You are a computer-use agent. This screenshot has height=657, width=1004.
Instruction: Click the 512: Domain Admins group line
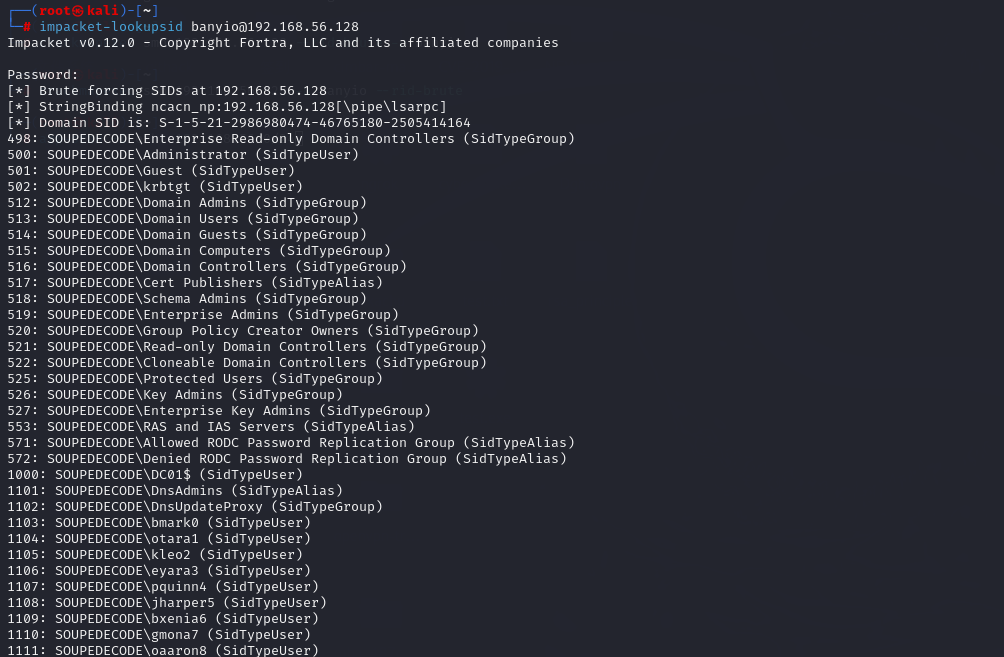click(187, 203)
